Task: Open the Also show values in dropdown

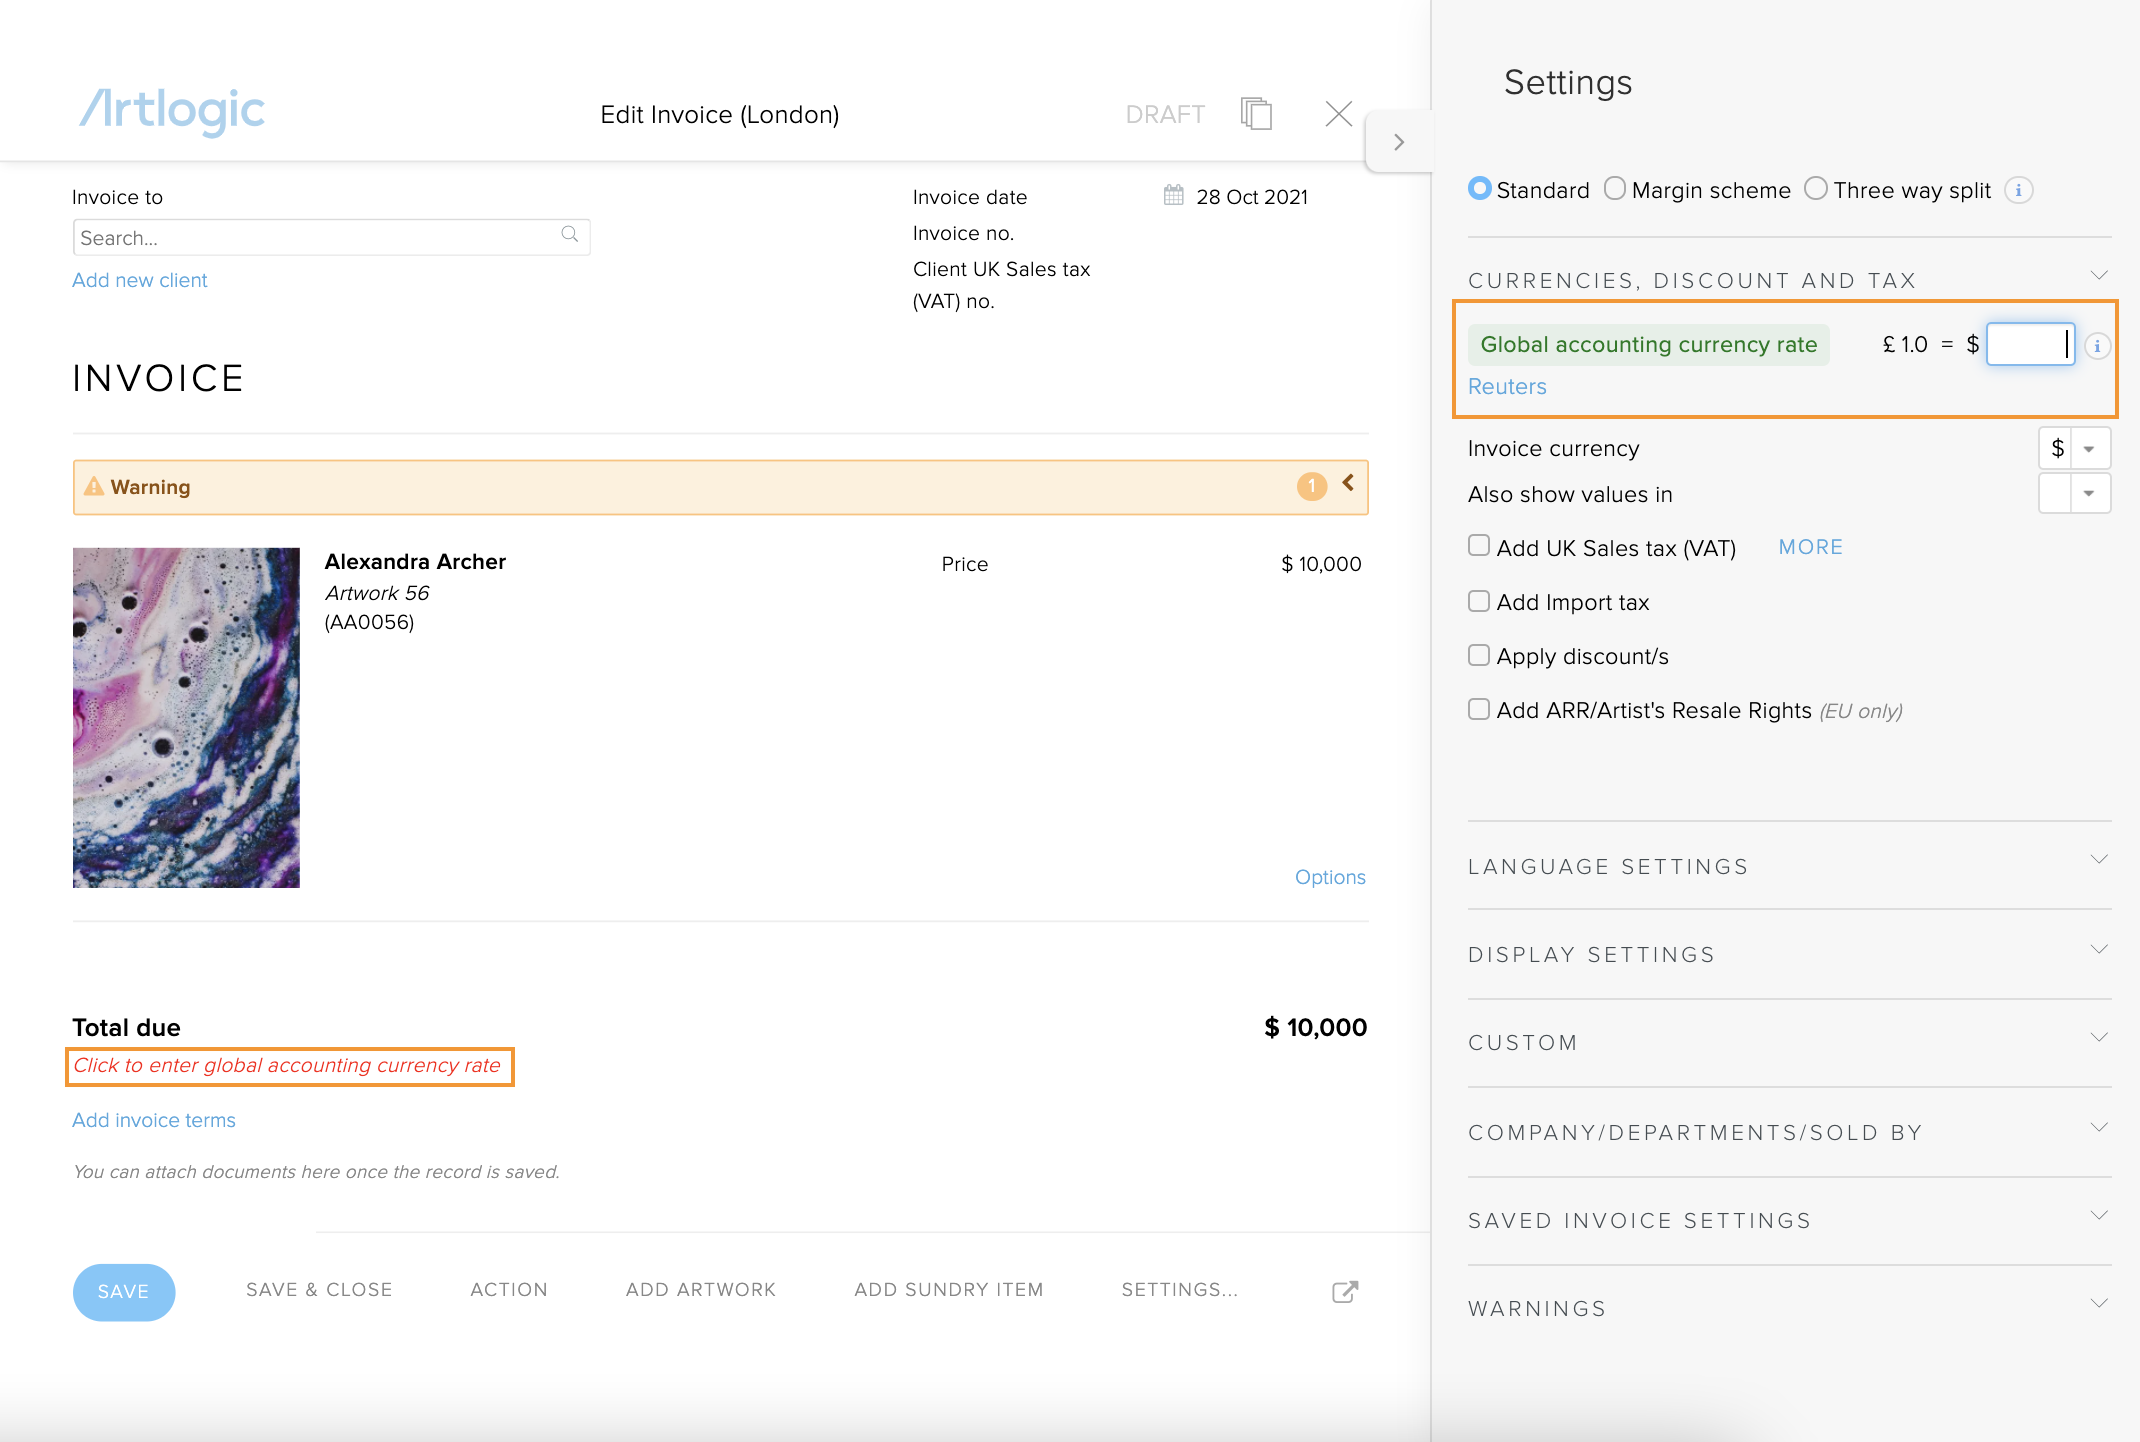Action: 2075,493
